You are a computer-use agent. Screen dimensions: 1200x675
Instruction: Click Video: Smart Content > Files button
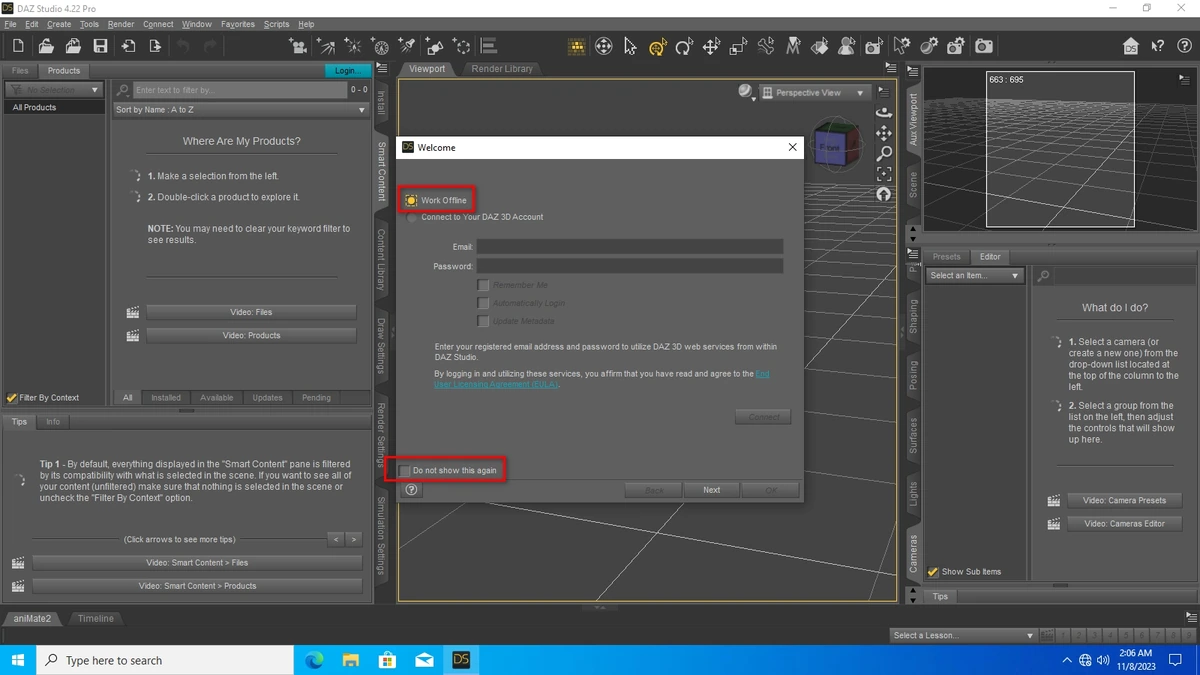pos(197,563)
